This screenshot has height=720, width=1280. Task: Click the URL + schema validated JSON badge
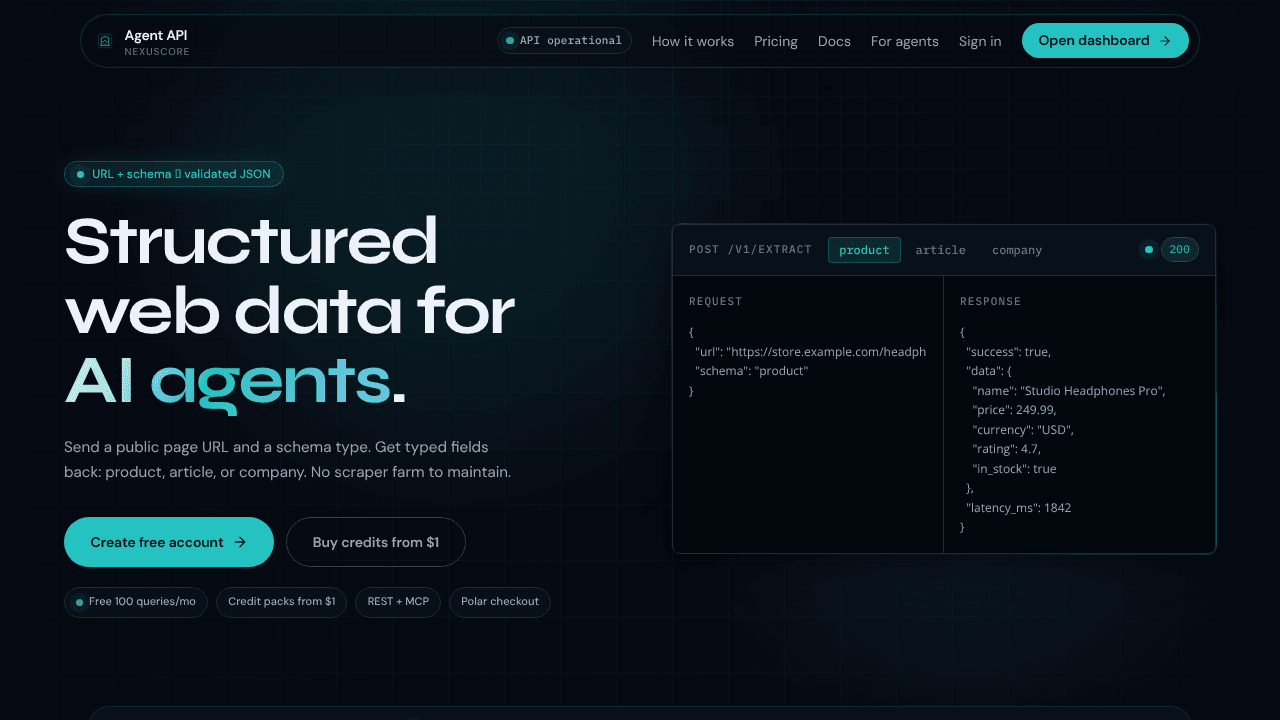tap(174, 174)
